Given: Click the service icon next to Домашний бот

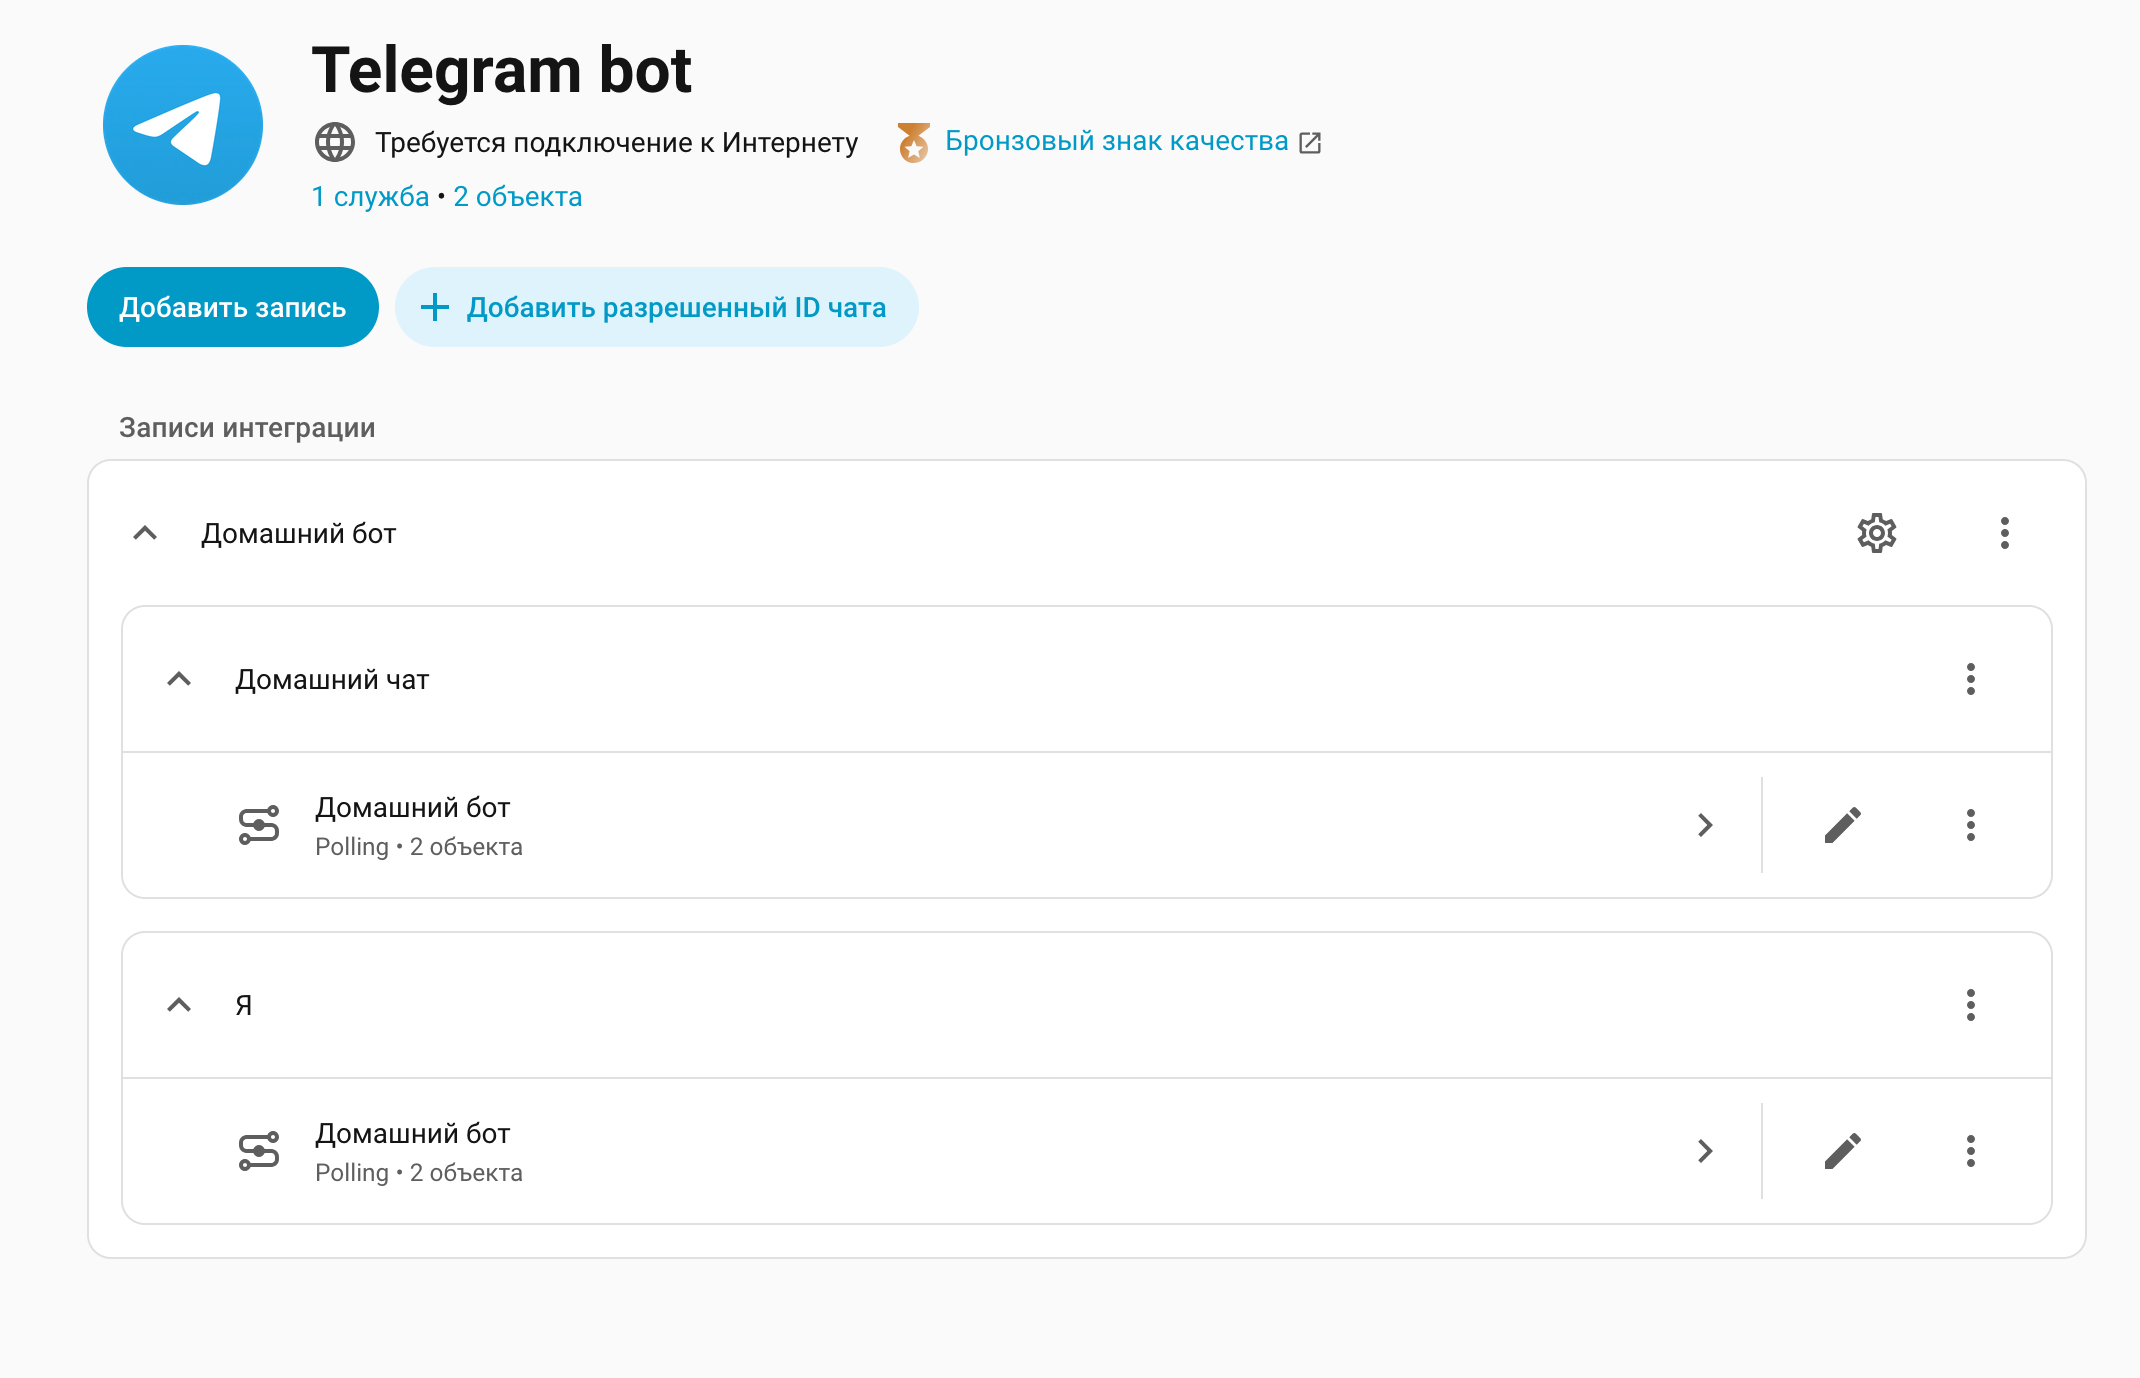Looking at the screenshot, I should (x=258, y=825).
